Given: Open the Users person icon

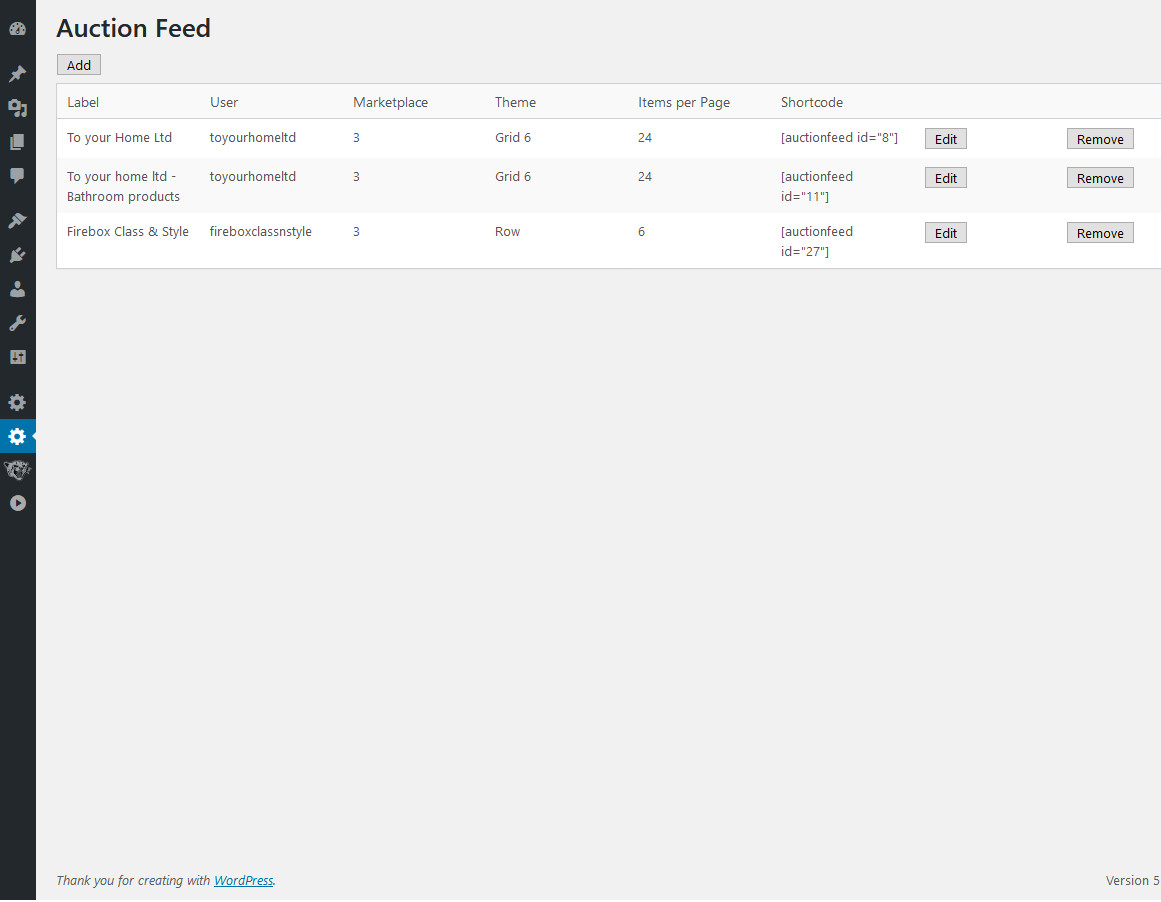Looking at the screenshot, I should coord(17,289).
